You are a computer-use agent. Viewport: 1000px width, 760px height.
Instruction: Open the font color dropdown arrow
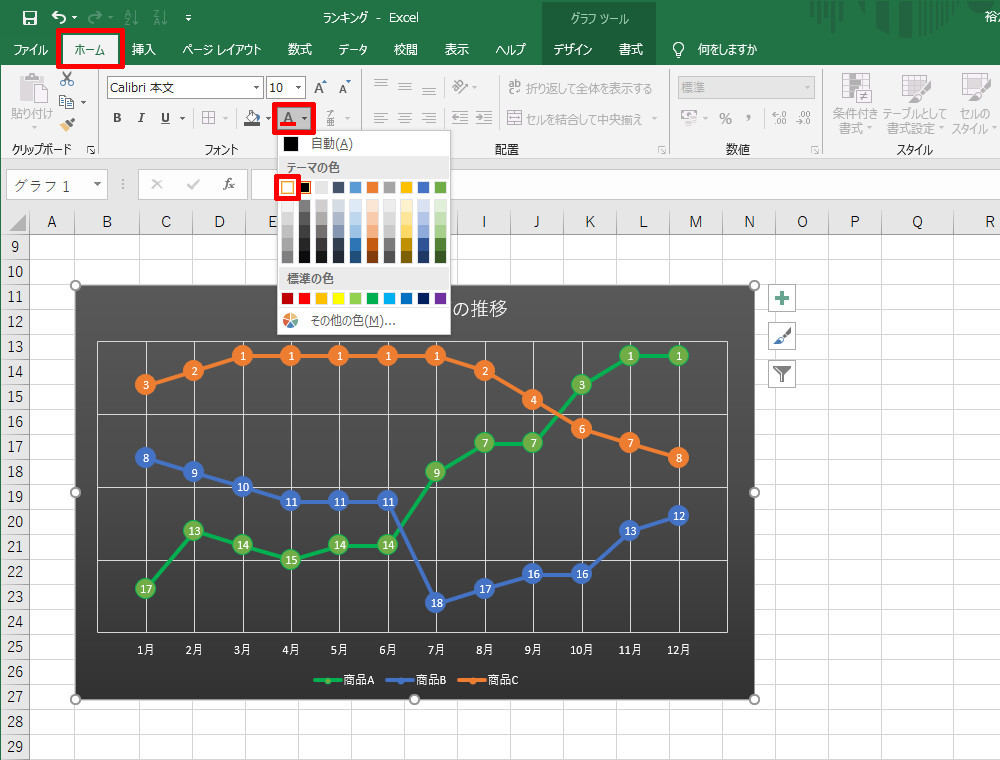click(305, 118)
